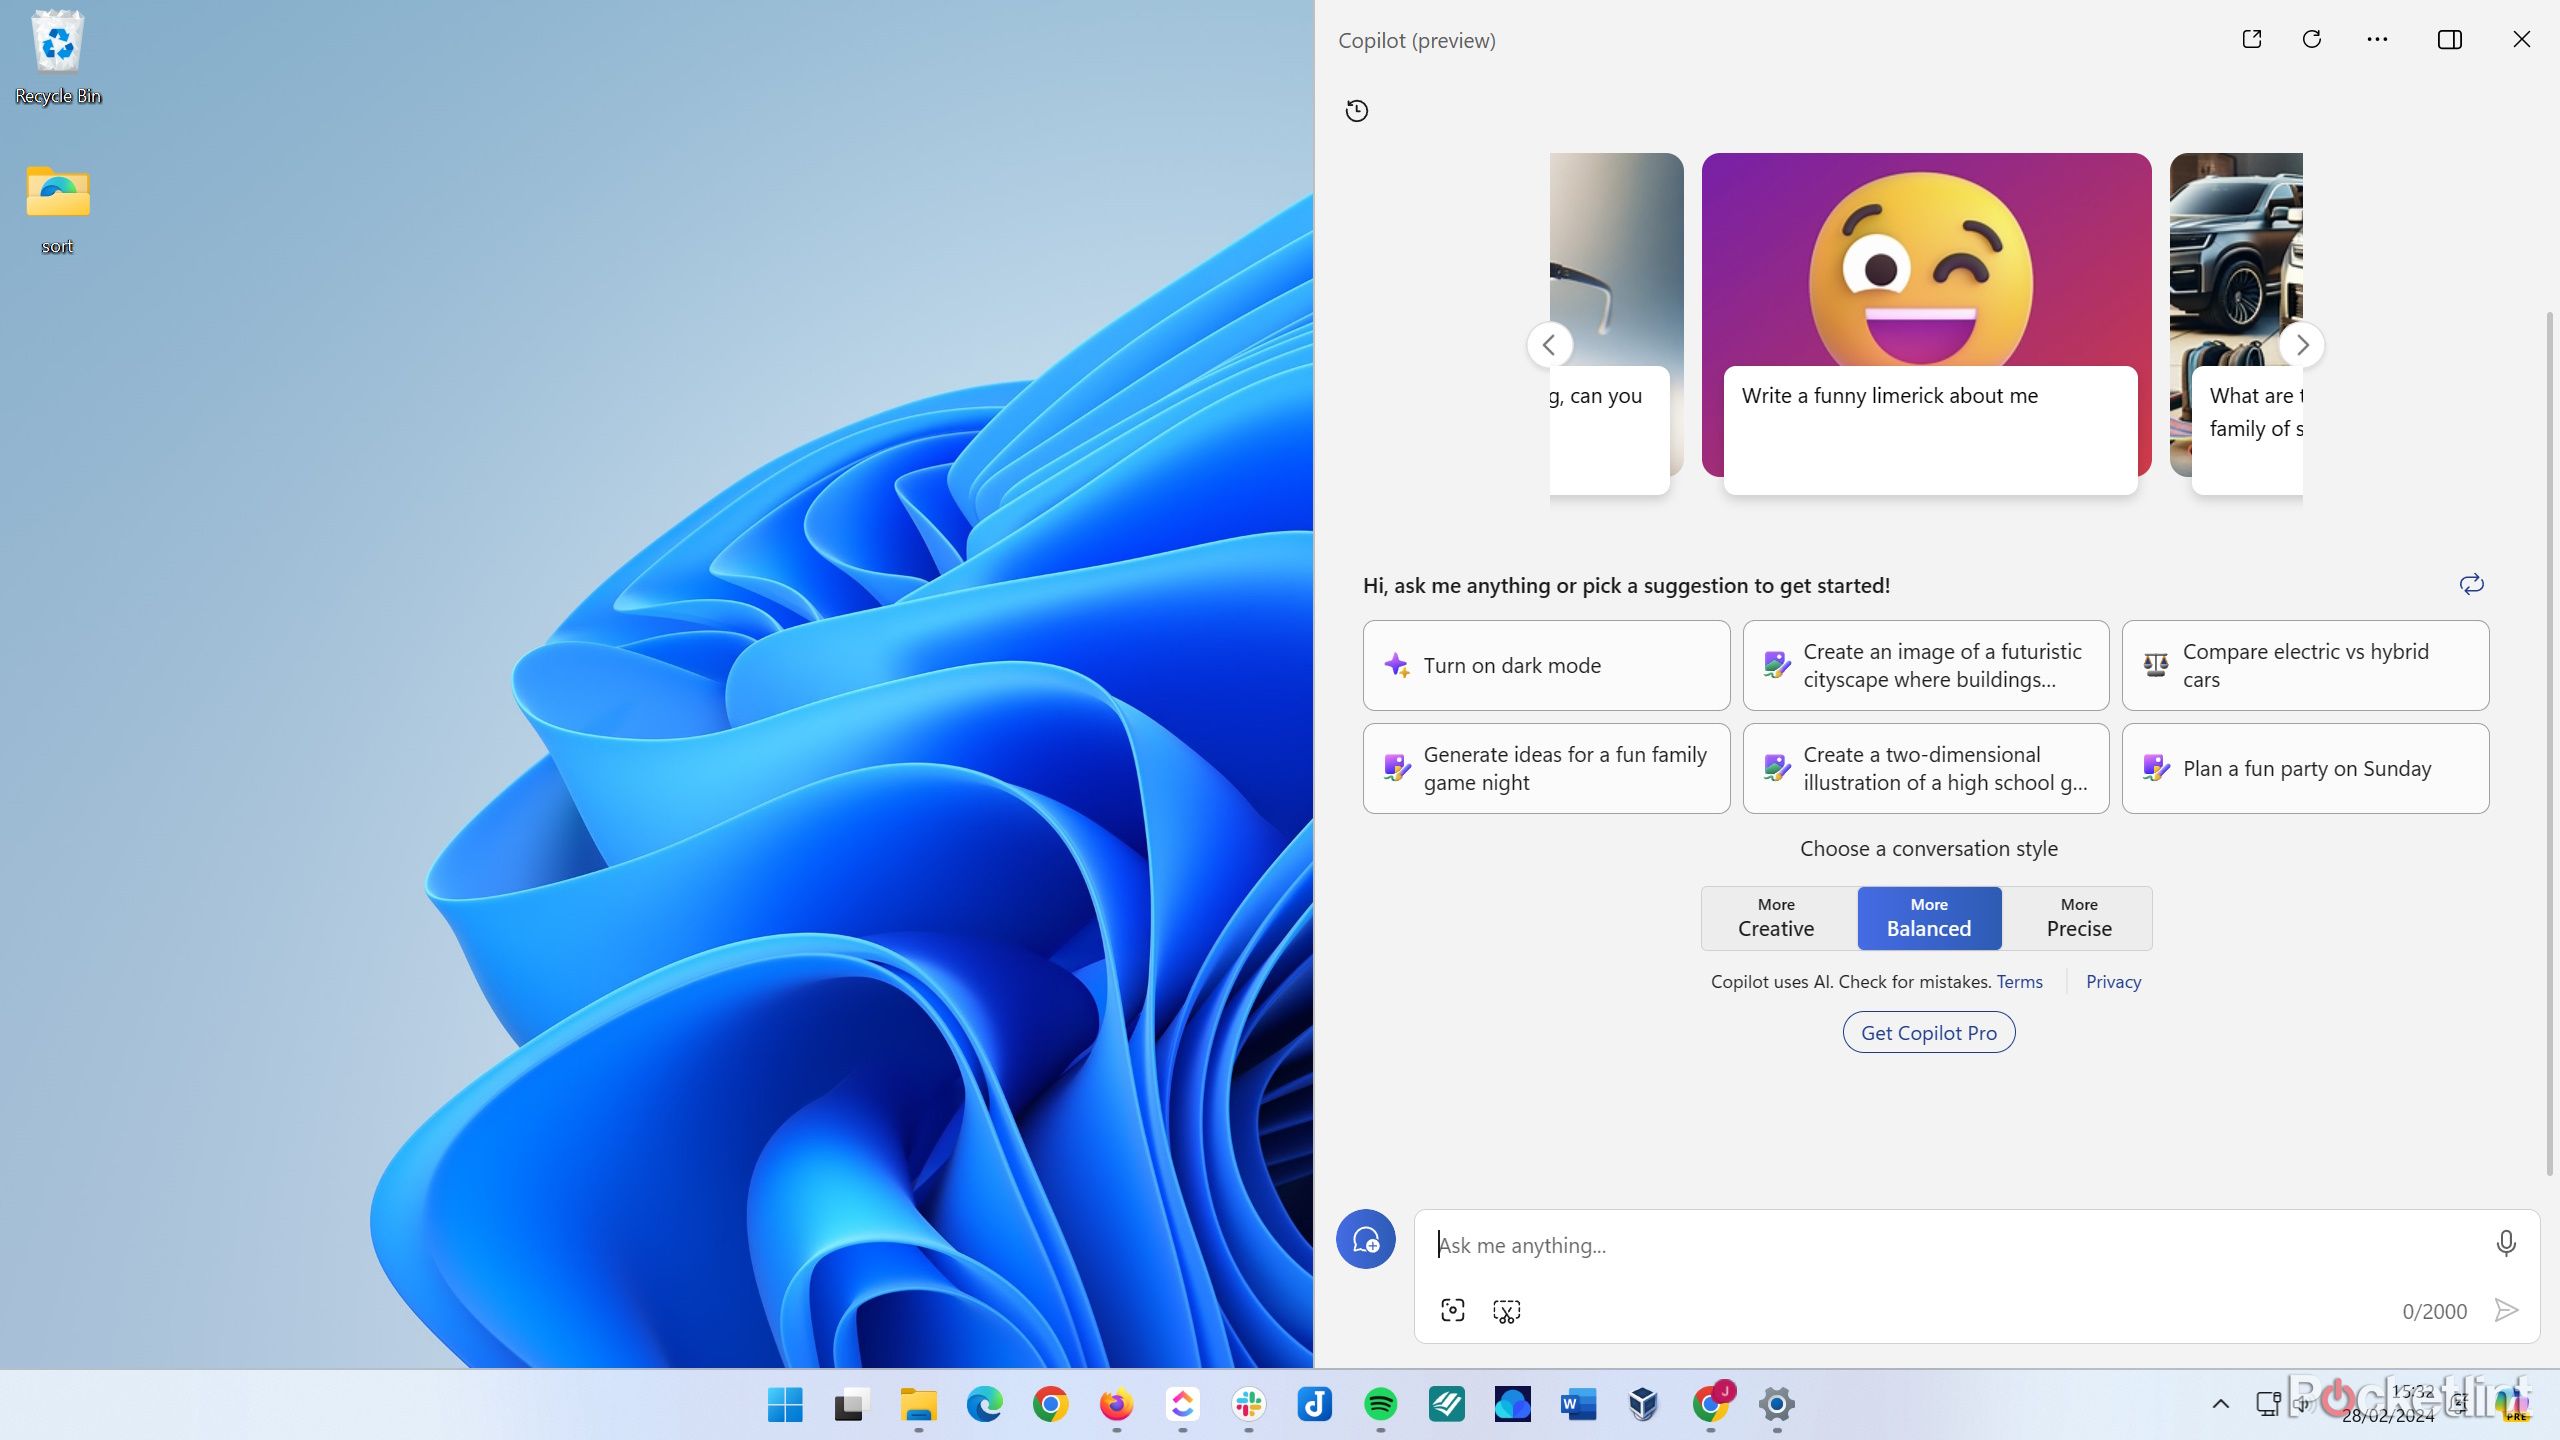The image size is (2560, 1440).
Task: Open the Privacy link
Action: [2113, 982]
